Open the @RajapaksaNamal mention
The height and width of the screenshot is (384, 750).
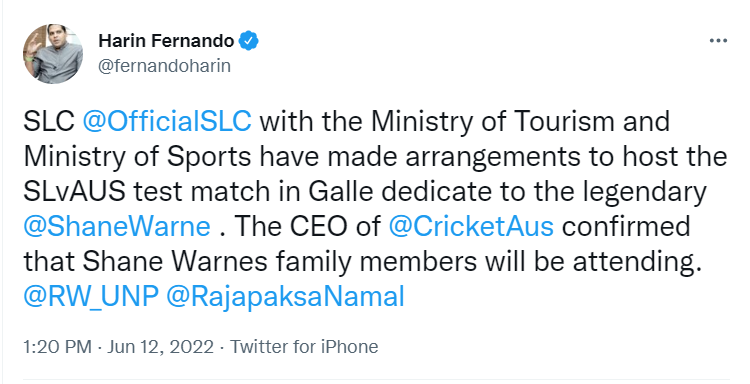coord(285,297)
